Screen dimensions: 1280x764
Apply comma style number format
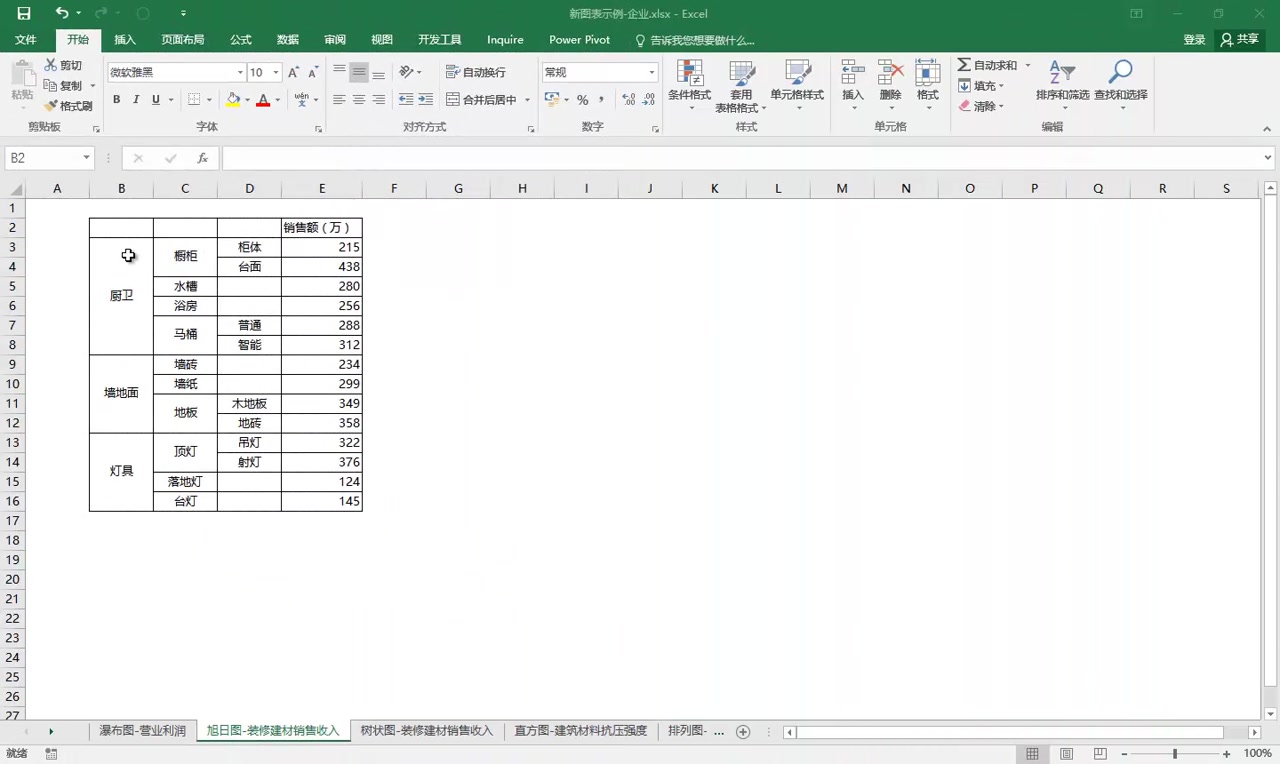601,100
